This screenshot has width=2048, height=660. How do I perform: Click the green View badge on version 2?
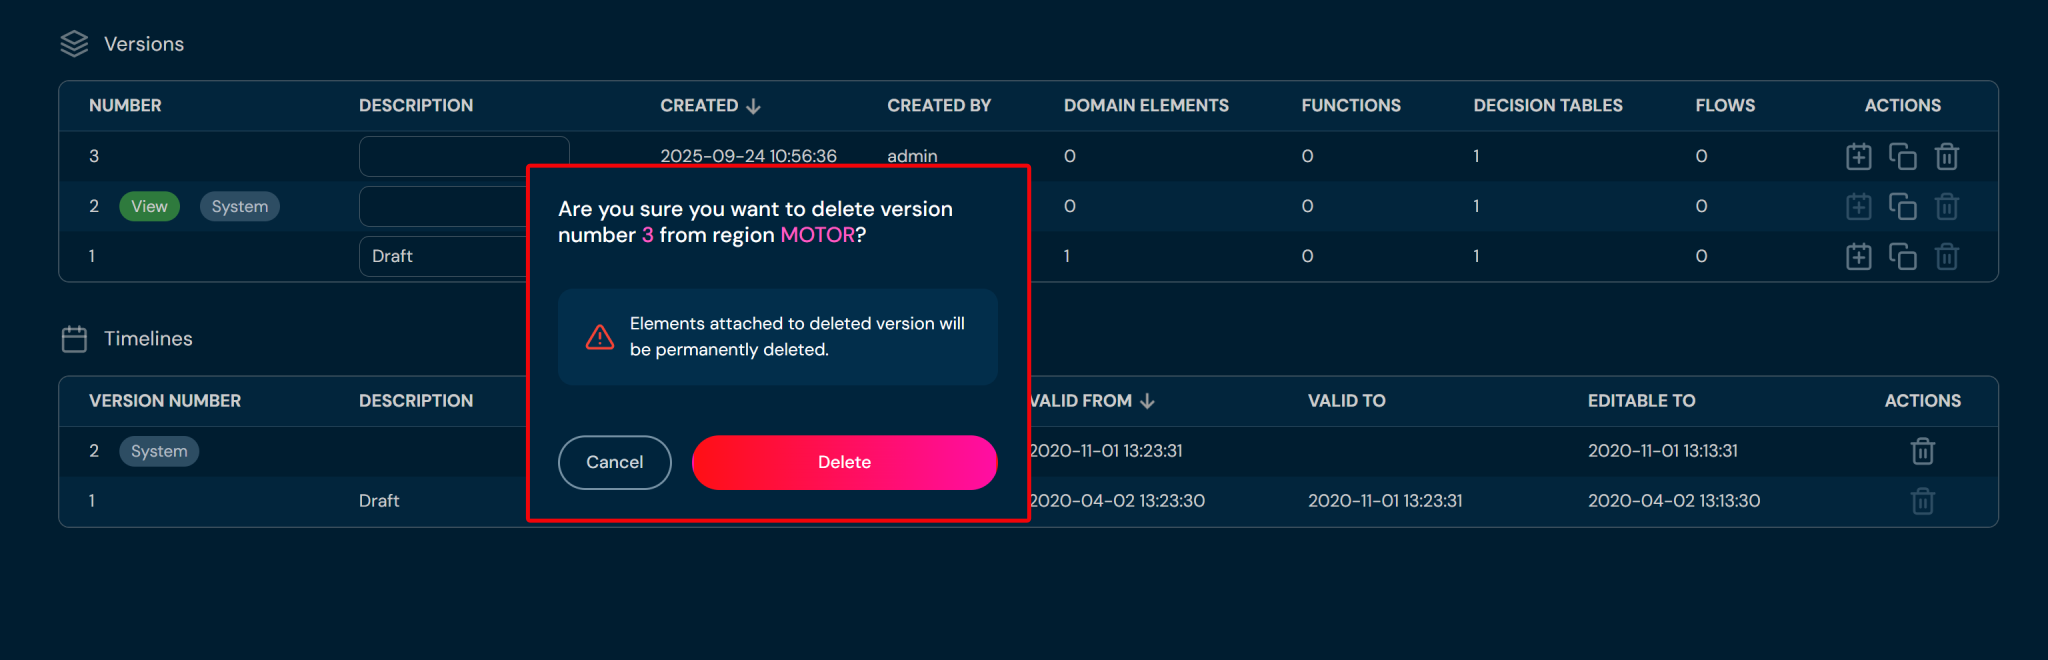tap(149, 206)
